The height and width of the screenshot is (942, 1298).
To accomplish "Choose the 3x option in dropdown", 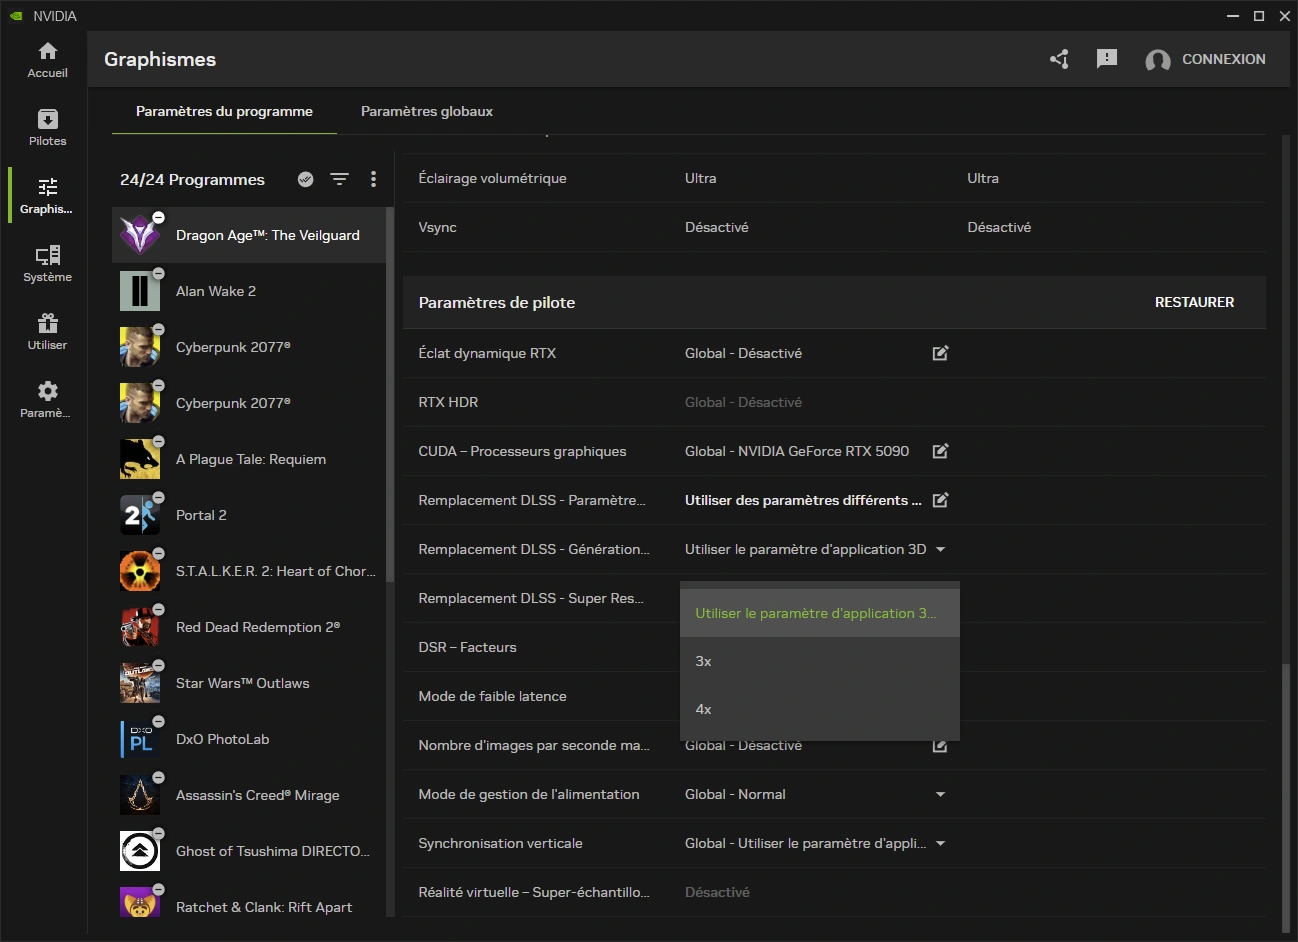I will click(x=820, y=661).
